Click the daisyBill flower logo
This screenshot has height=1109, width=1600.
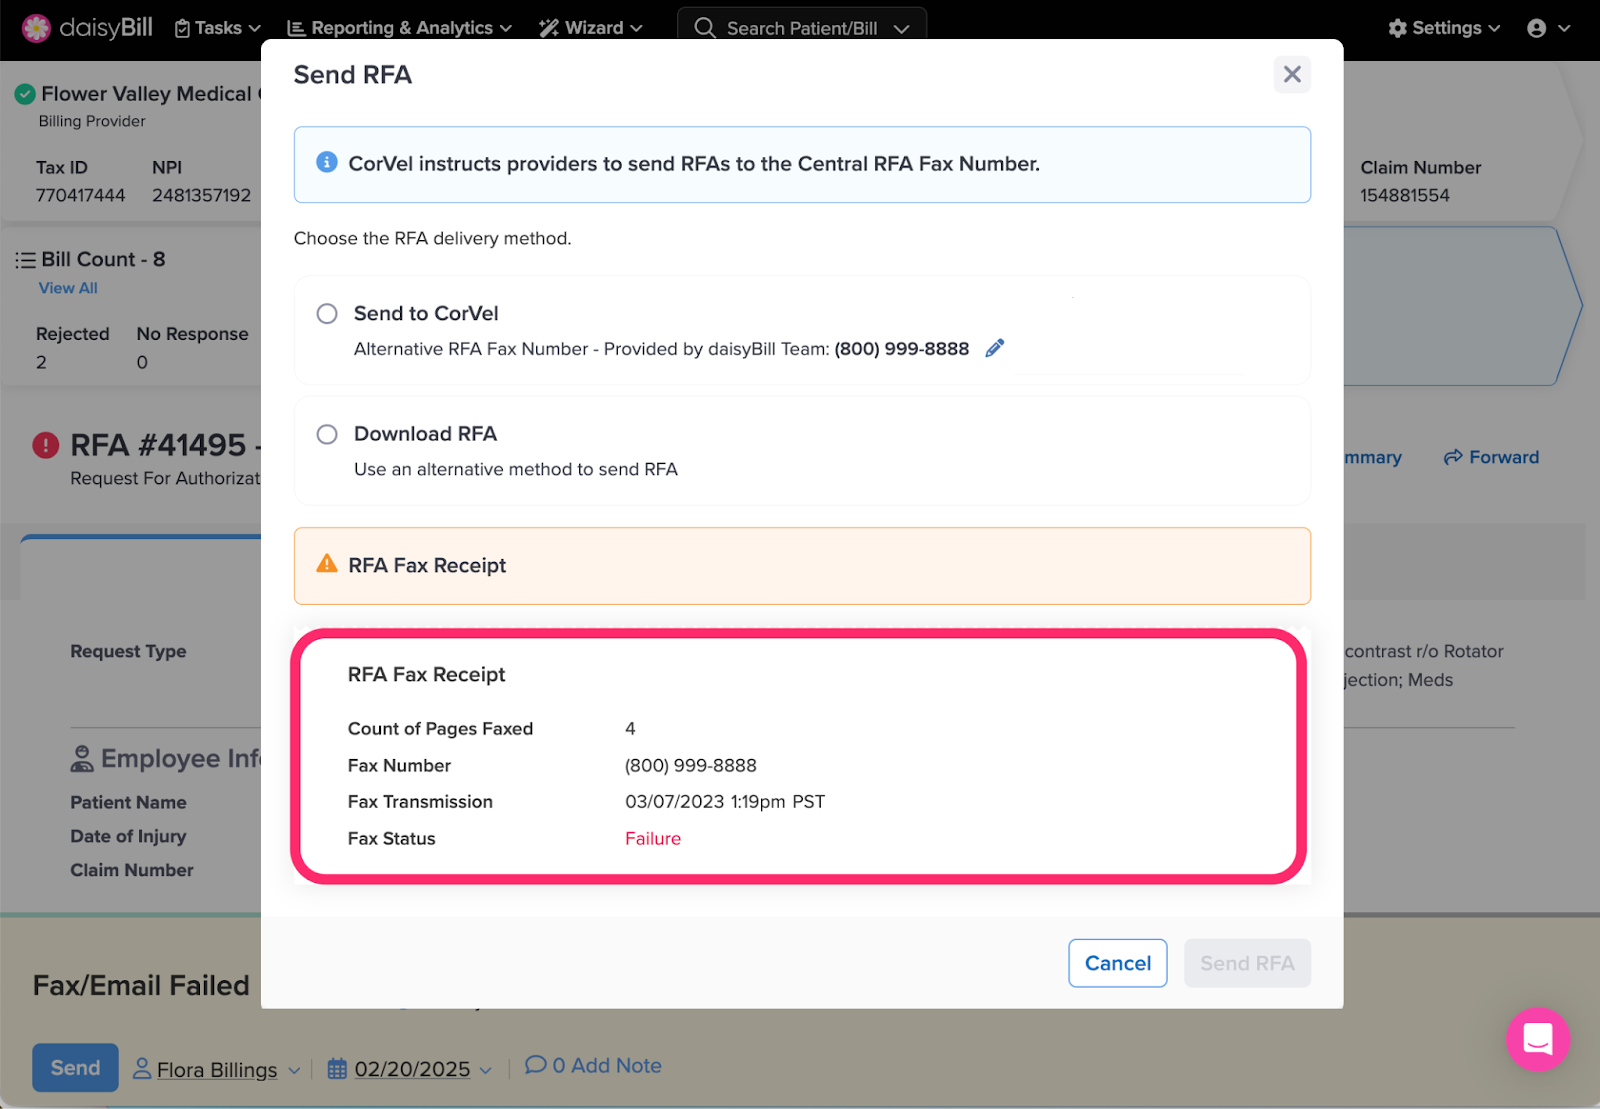(x=37, y=28)
